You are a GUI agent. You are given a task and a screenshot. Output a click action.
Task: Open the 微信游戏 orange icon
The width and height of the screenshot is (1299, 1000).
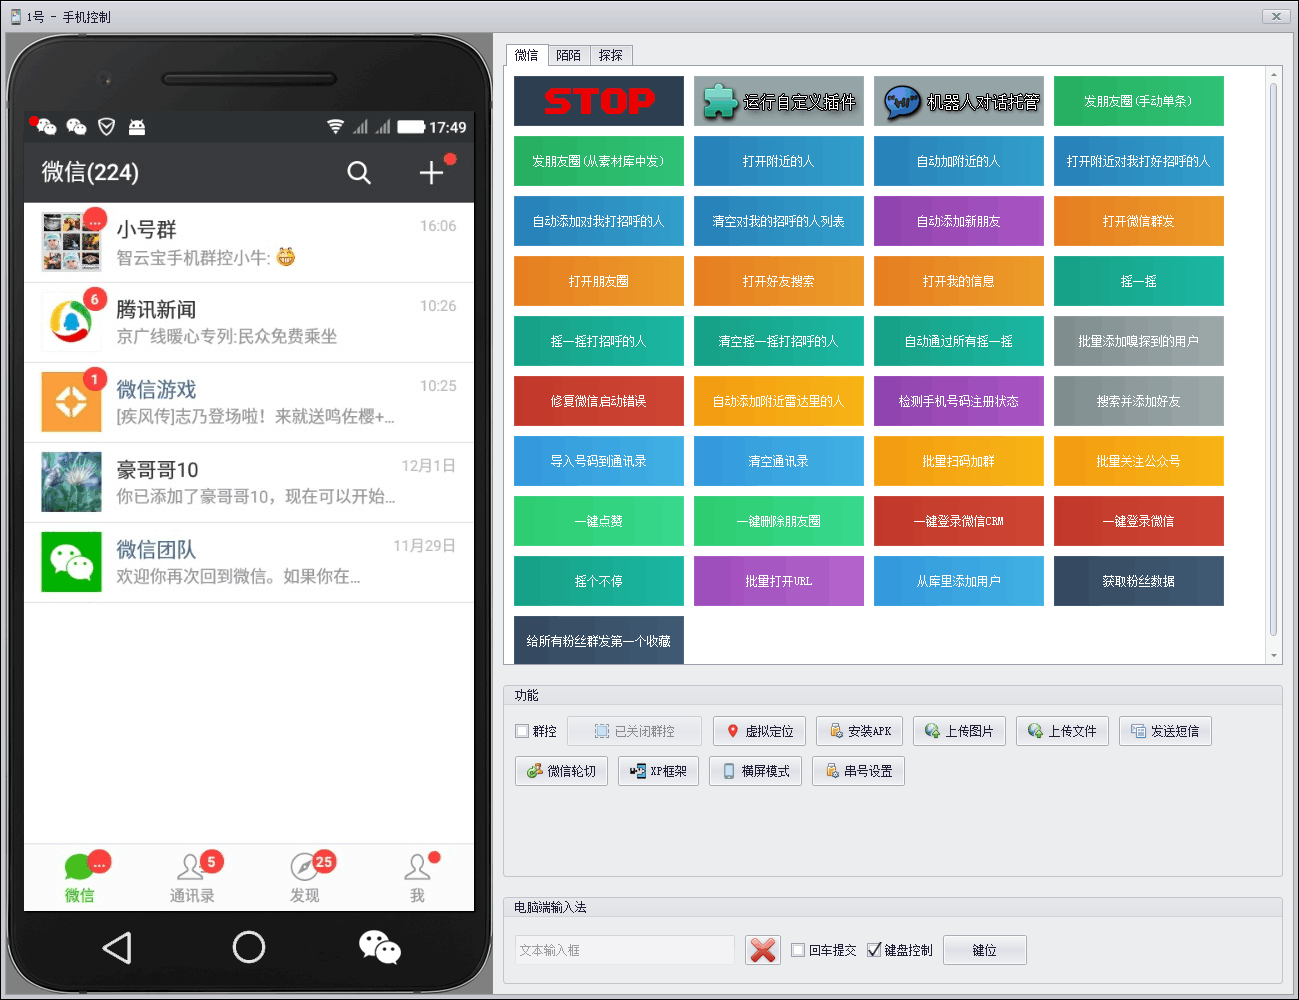[71, 401]
